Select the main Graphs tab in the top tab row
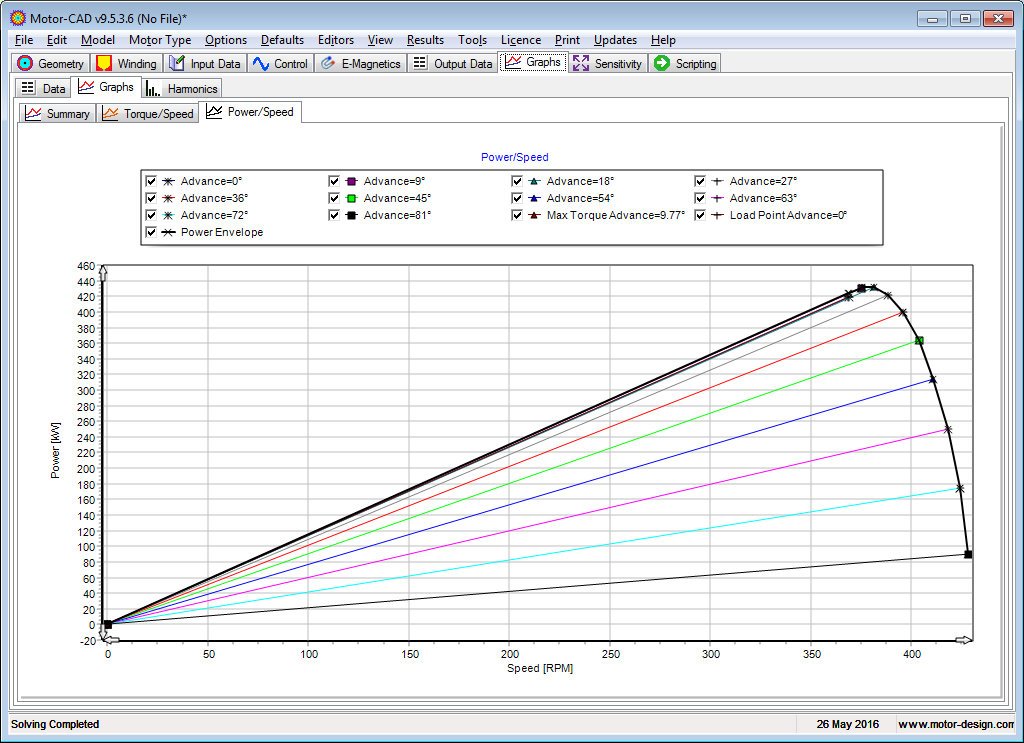 click(x=533, y=62)
